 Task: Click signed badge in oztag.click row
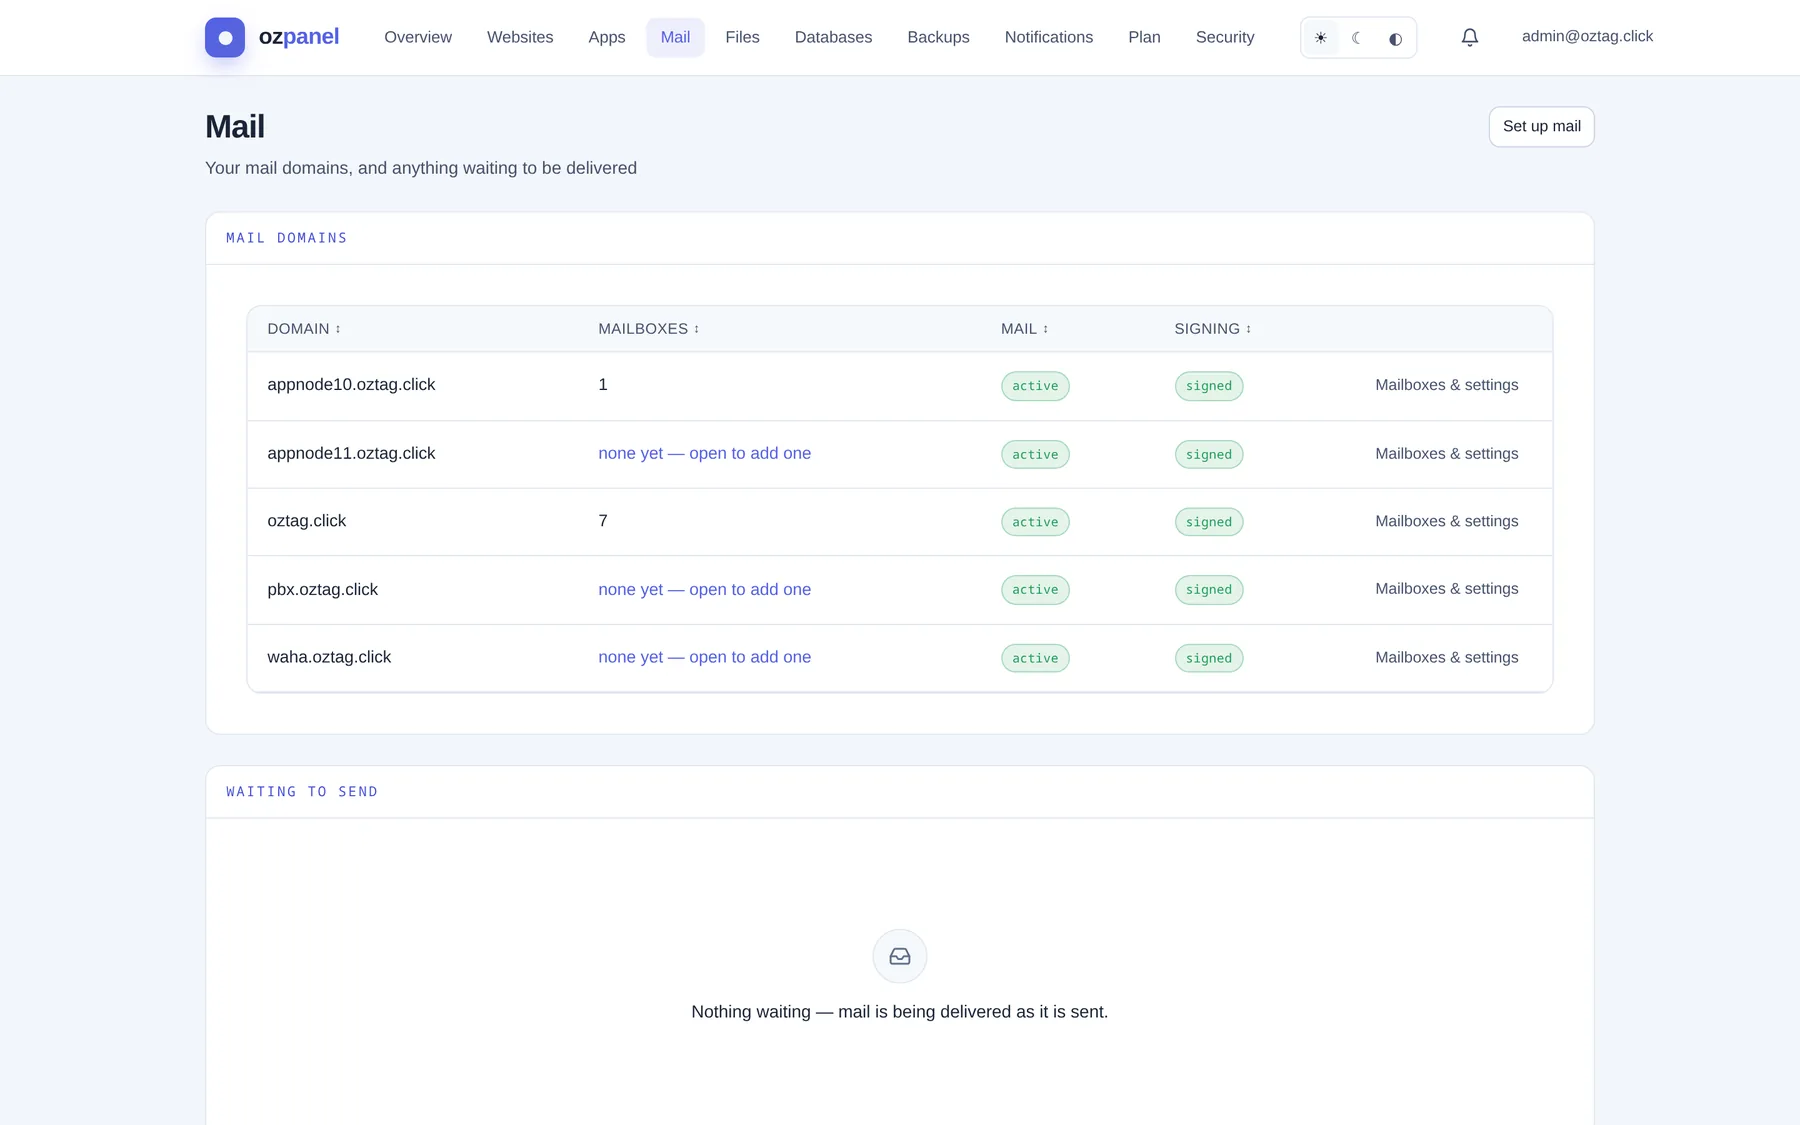[1209, 522]
